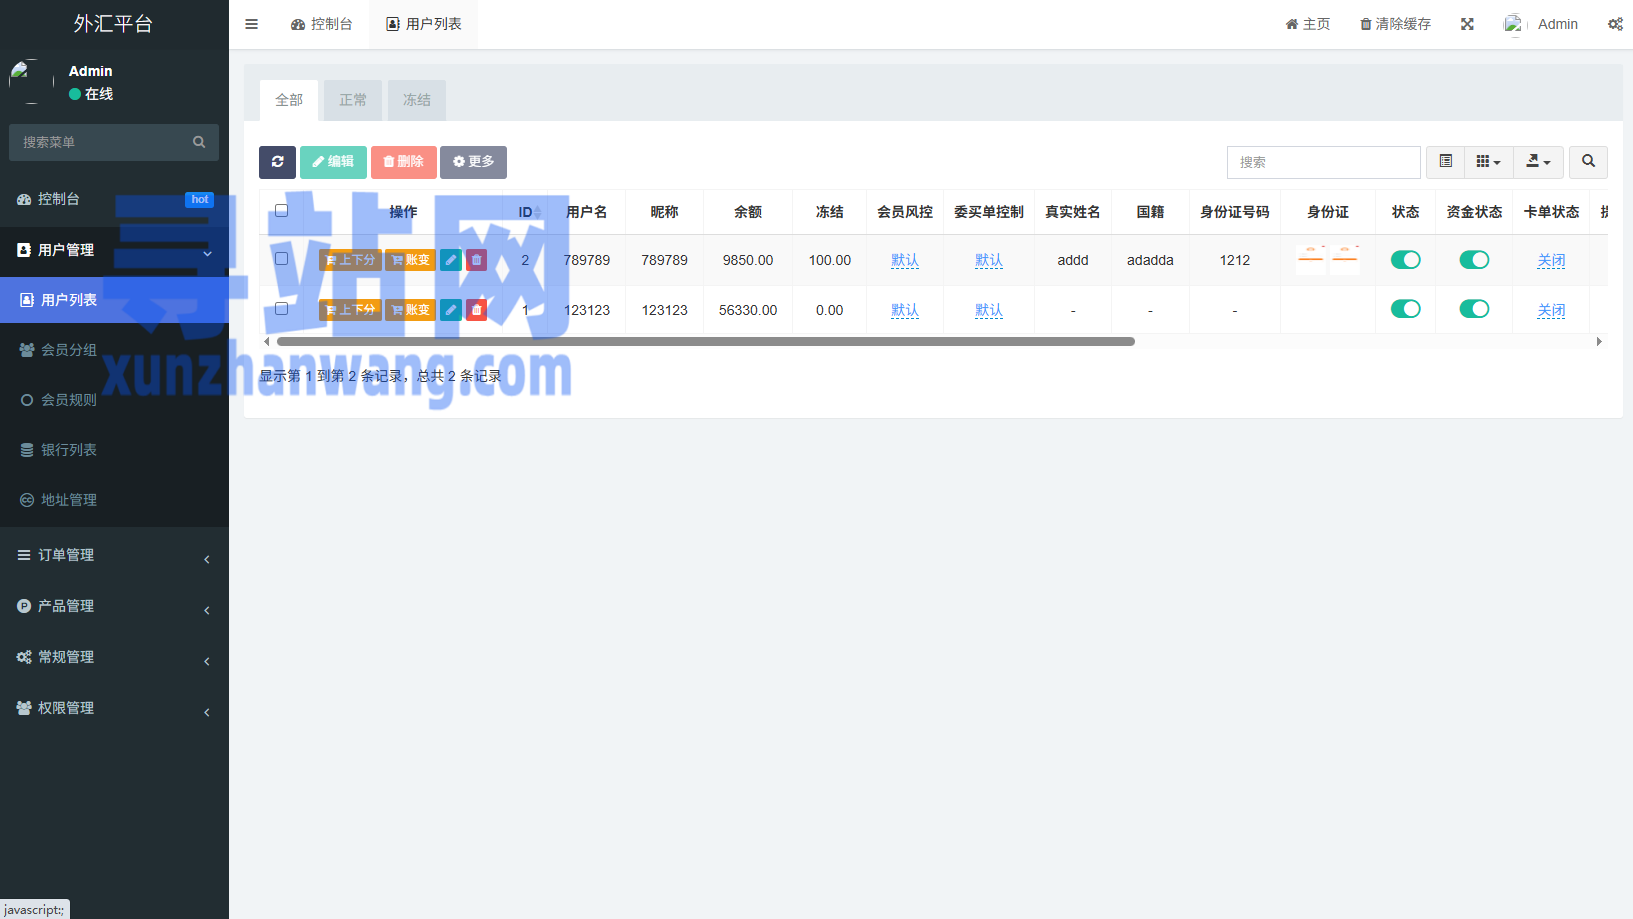Click the table search input field
Viewport: 1633px width, 919px height.
[1322, 162]
